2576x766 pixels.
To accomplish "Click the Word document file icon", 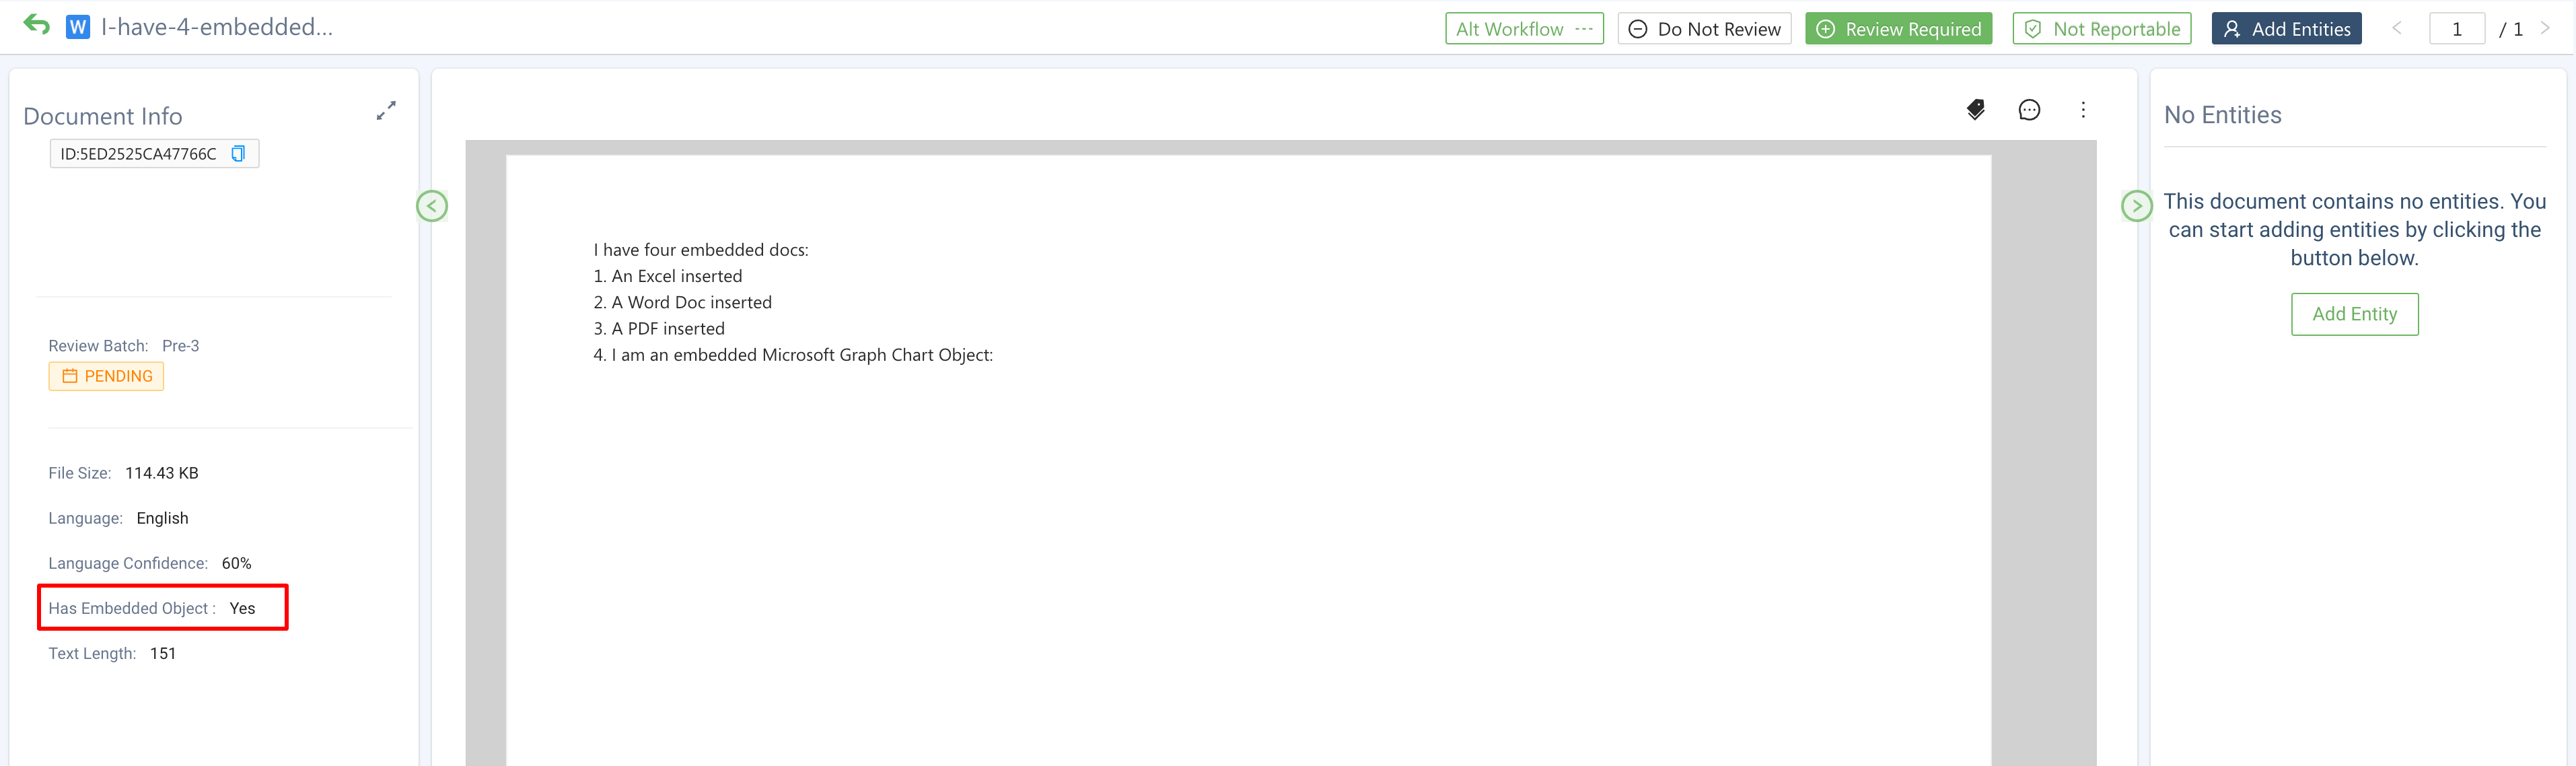I will point(78,27).
